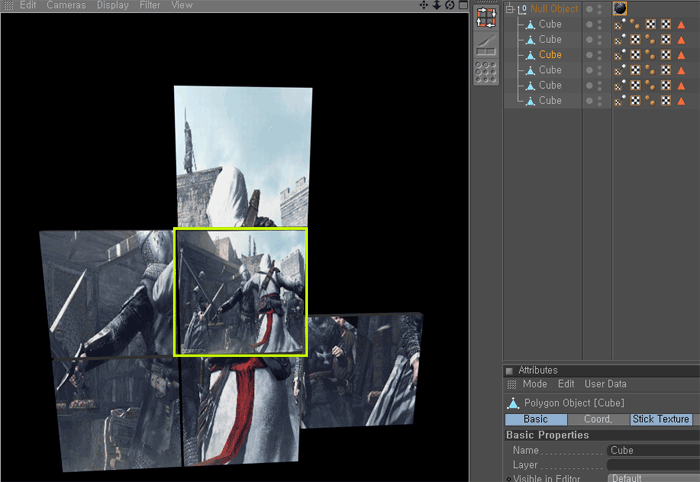Open the Attributes Mode menu
This screenshot has width=700, height=482.
coord(535,384)
